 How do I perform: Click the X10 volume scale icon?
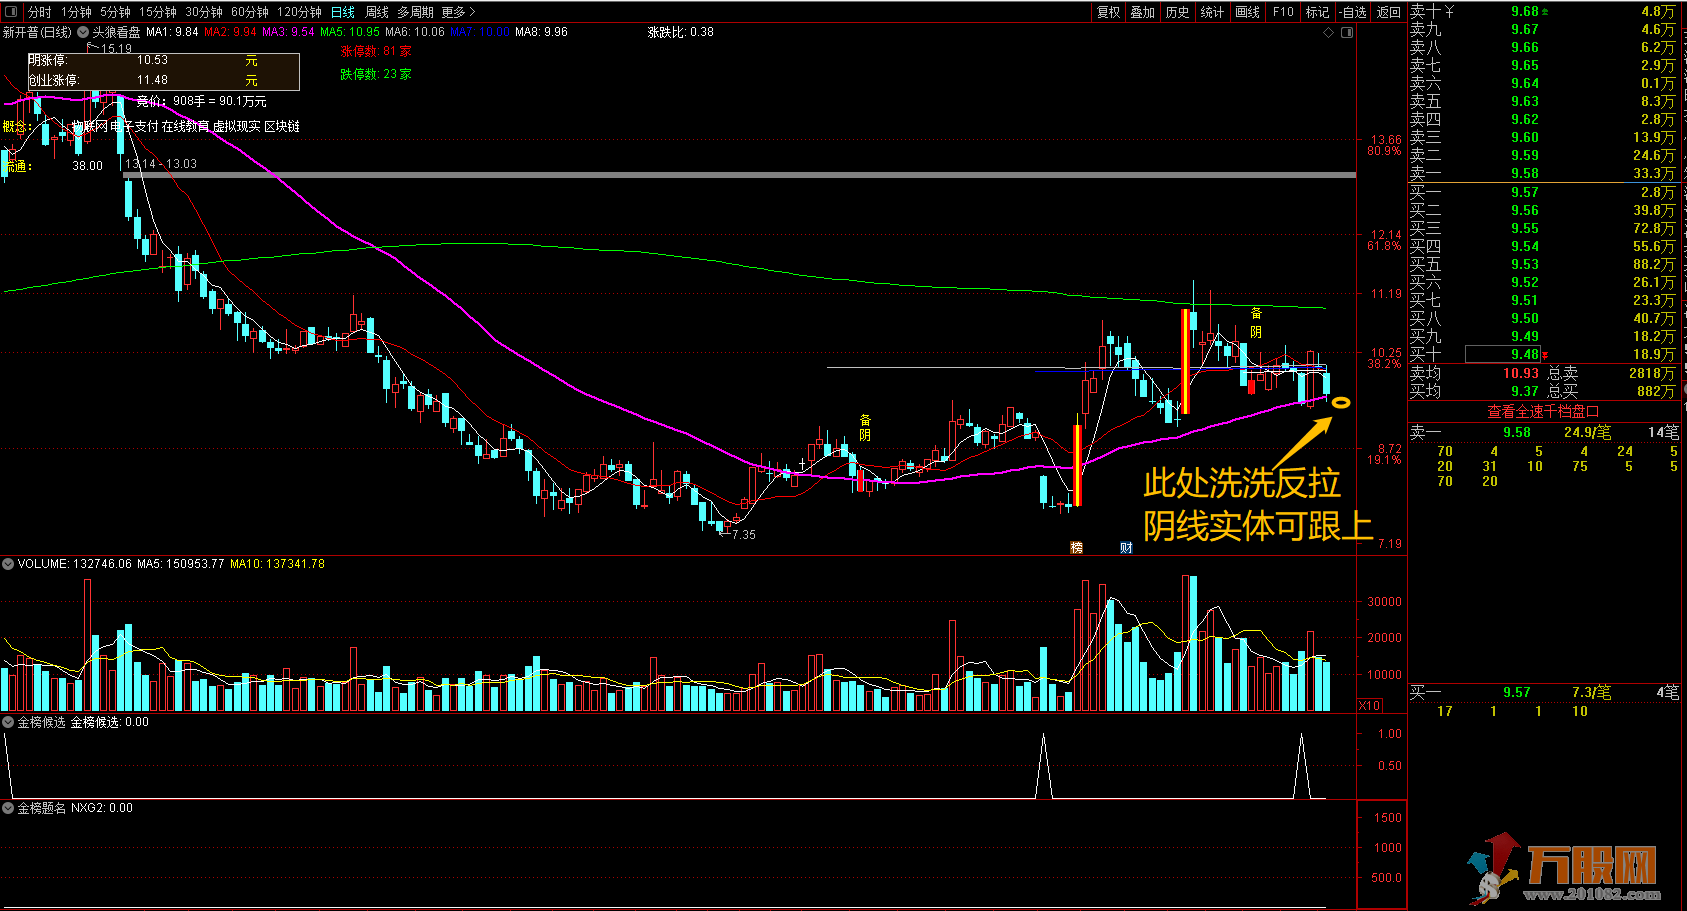[1369, 706]
